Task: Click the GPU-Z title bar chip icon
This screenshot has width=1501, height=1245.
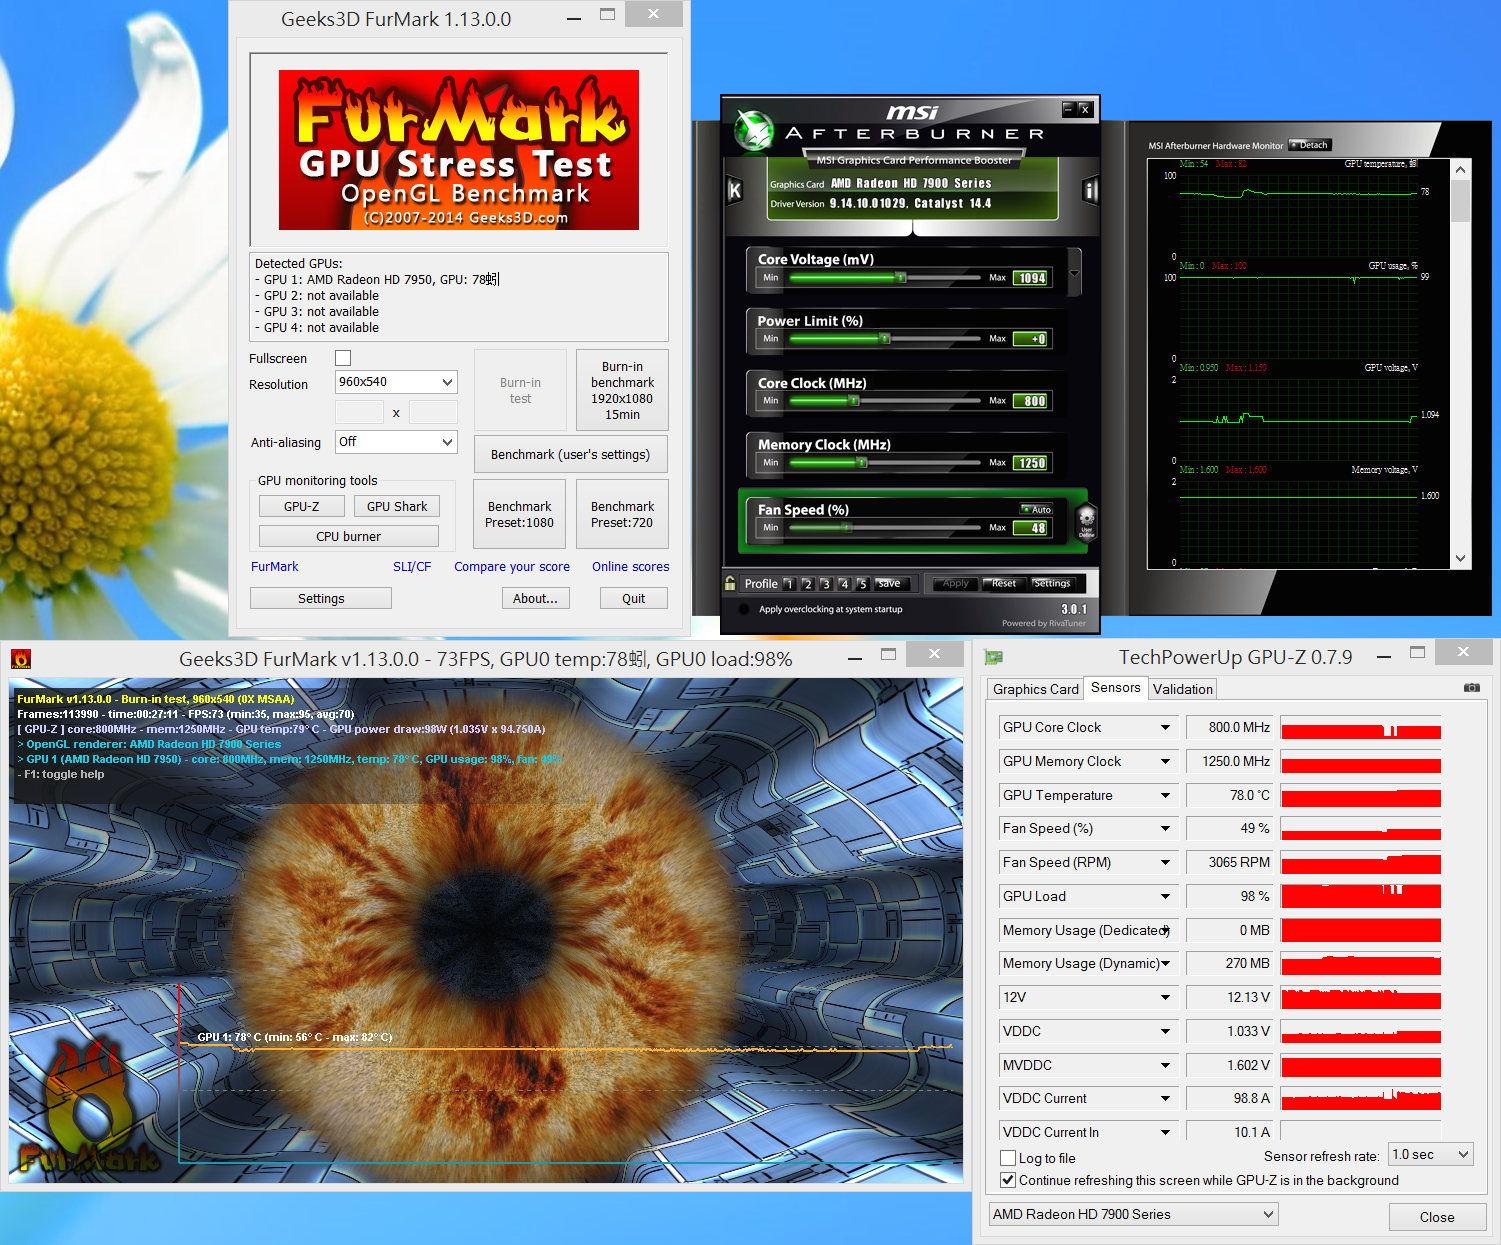Action: coord(993,657)
